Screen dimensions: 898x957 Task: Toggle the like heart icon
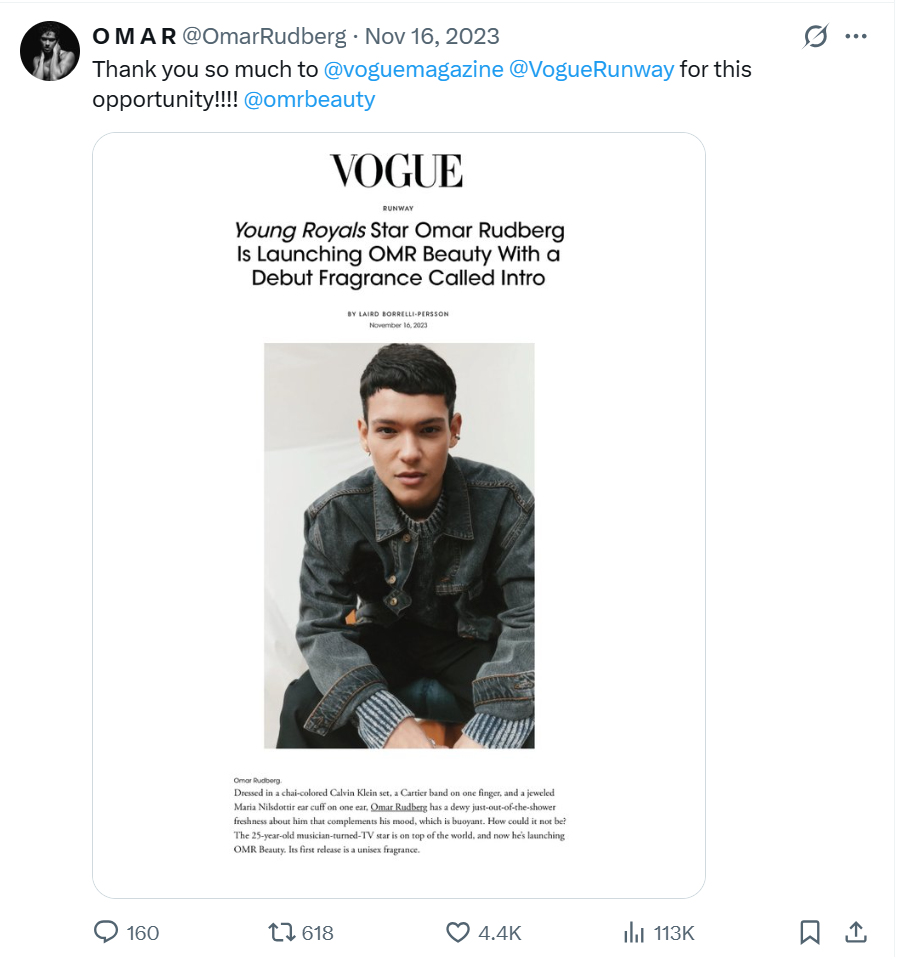pyautogui.click(x=458, y=932)
